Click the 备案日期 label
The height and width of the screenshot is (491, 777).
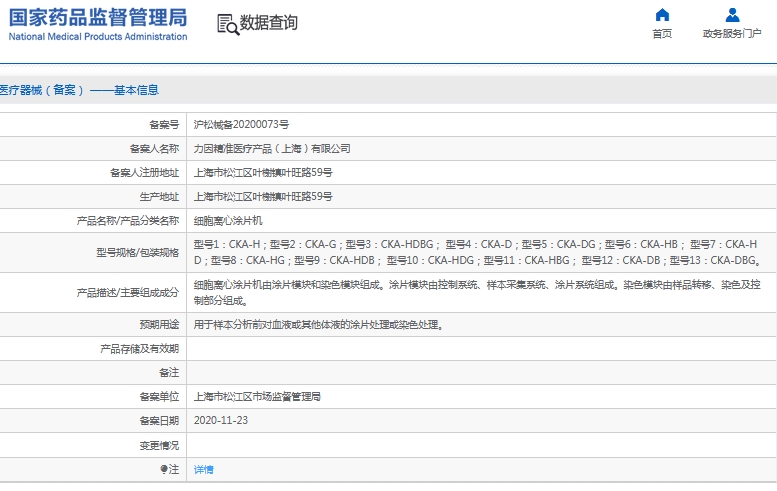(x=159, y=420)
